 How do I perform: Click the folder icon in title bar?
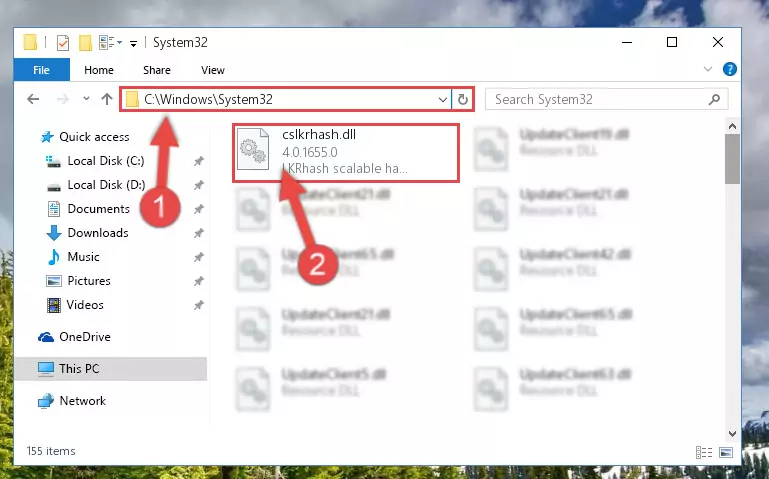[30, 43]
